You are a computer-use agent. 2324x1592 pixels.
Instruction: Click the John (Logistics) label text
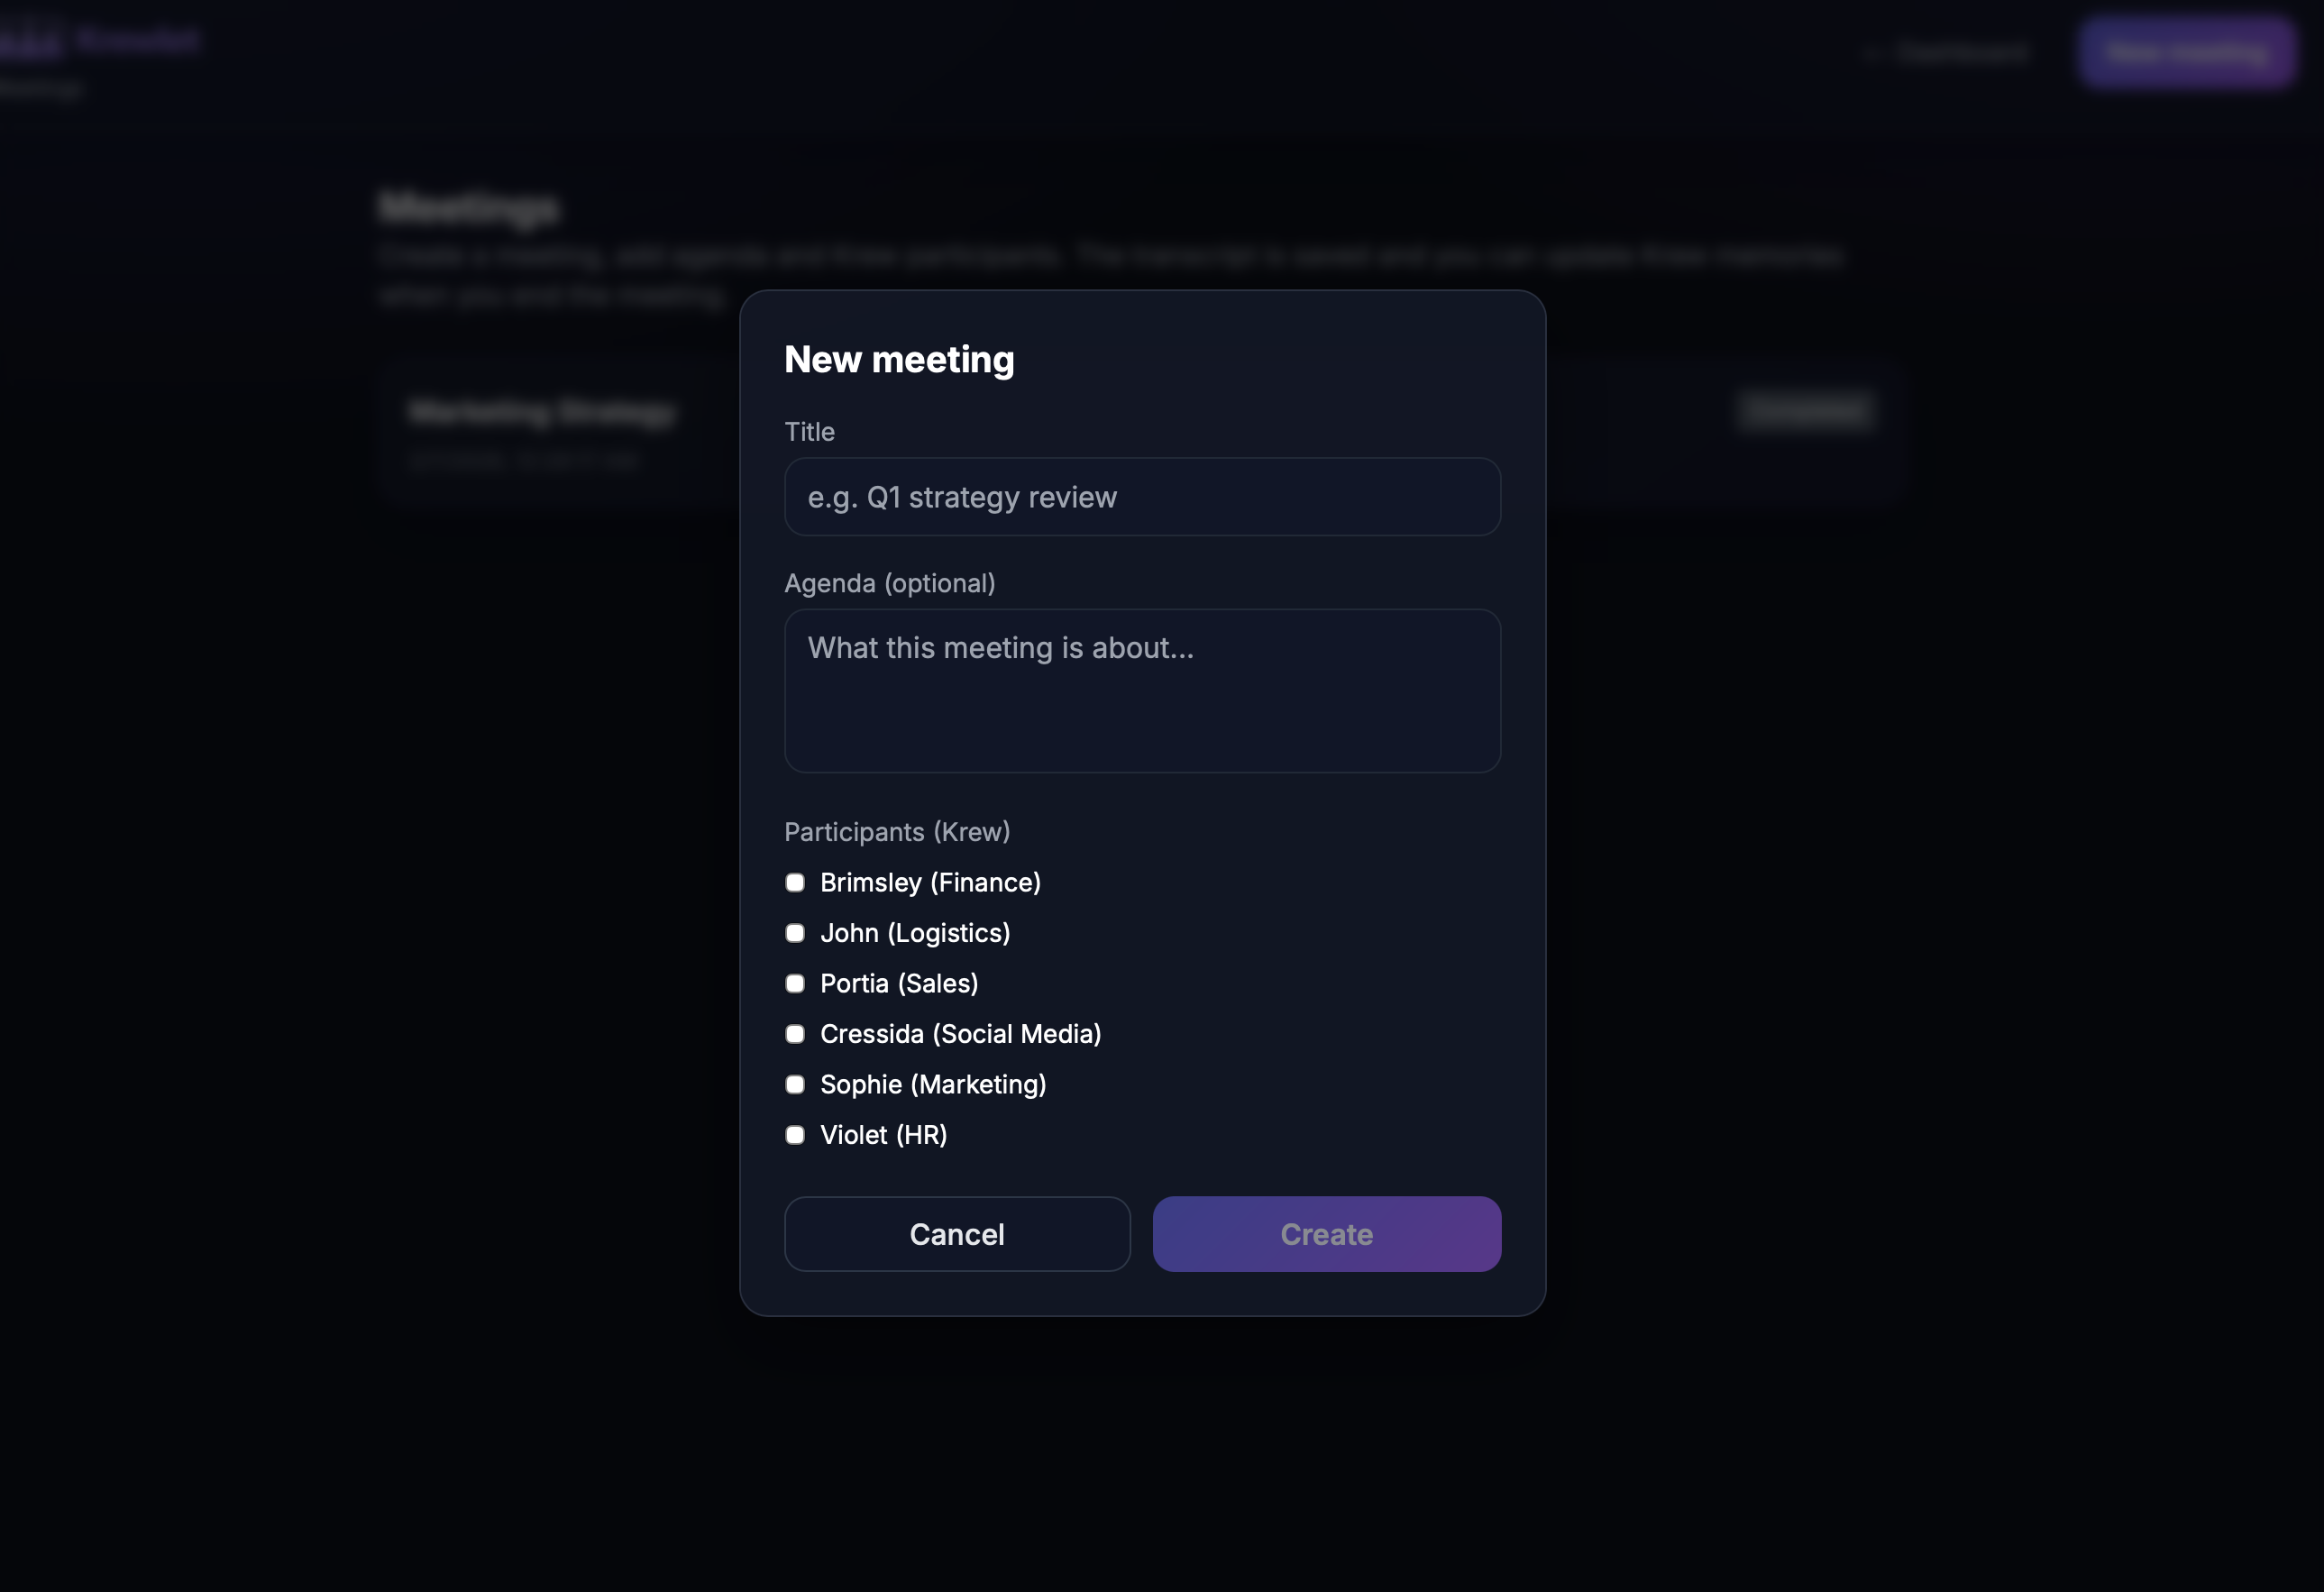point(915,933)
